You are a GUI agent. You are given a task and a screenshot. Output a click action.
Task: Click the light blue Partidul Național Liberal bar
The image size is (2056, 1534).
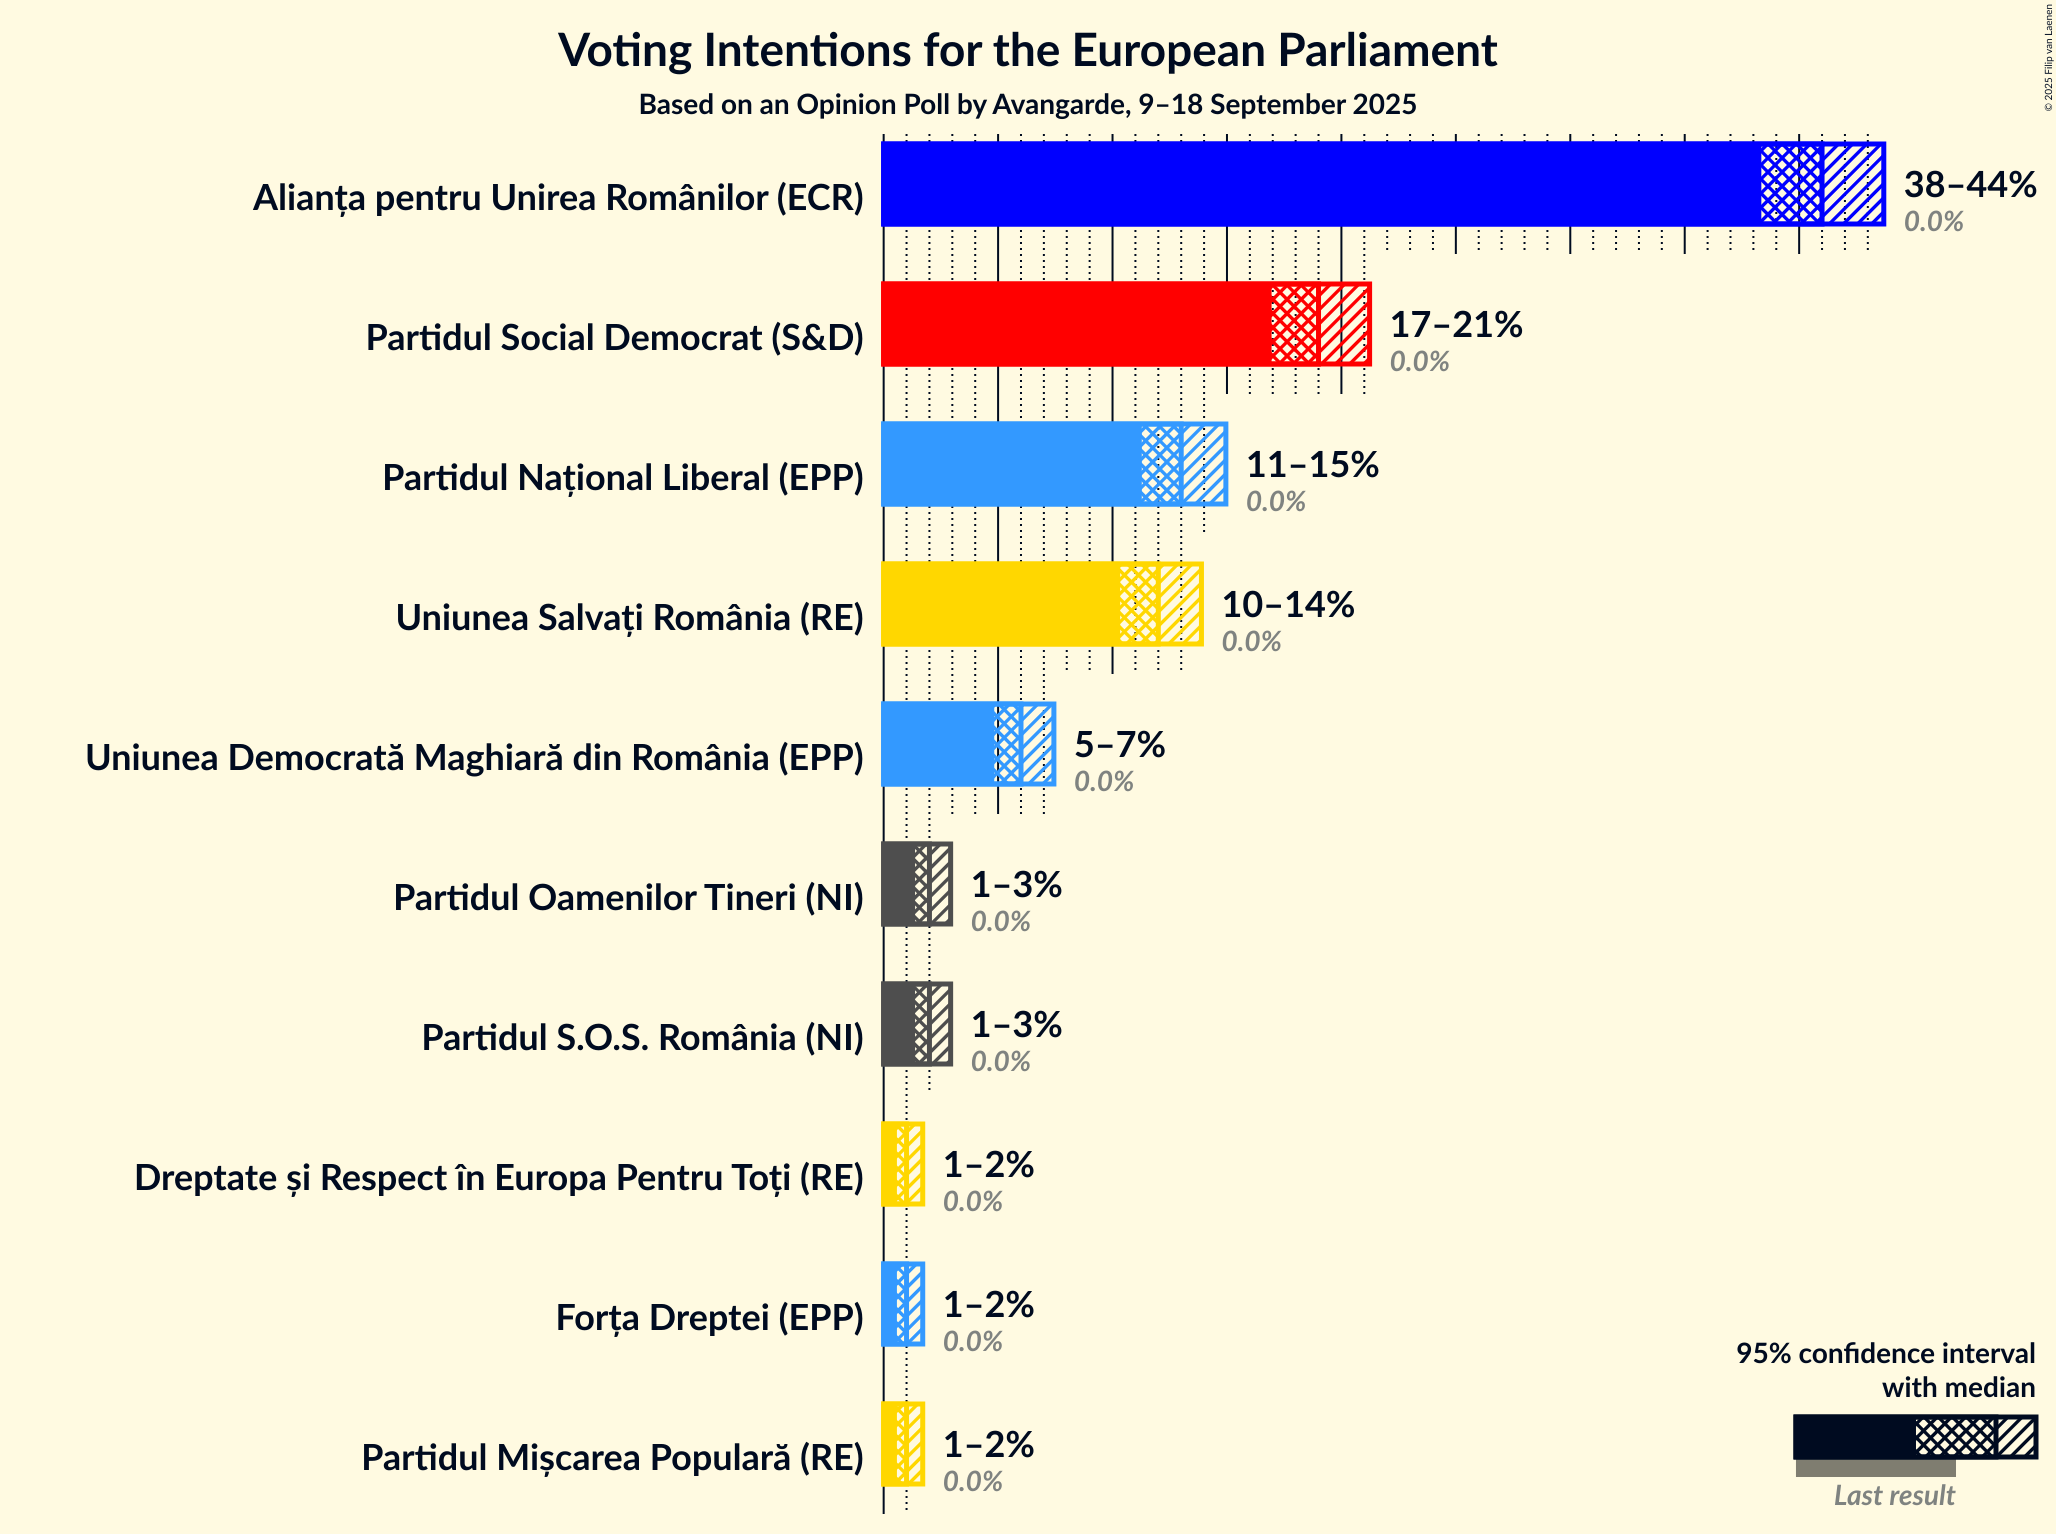pos(1010,464)
